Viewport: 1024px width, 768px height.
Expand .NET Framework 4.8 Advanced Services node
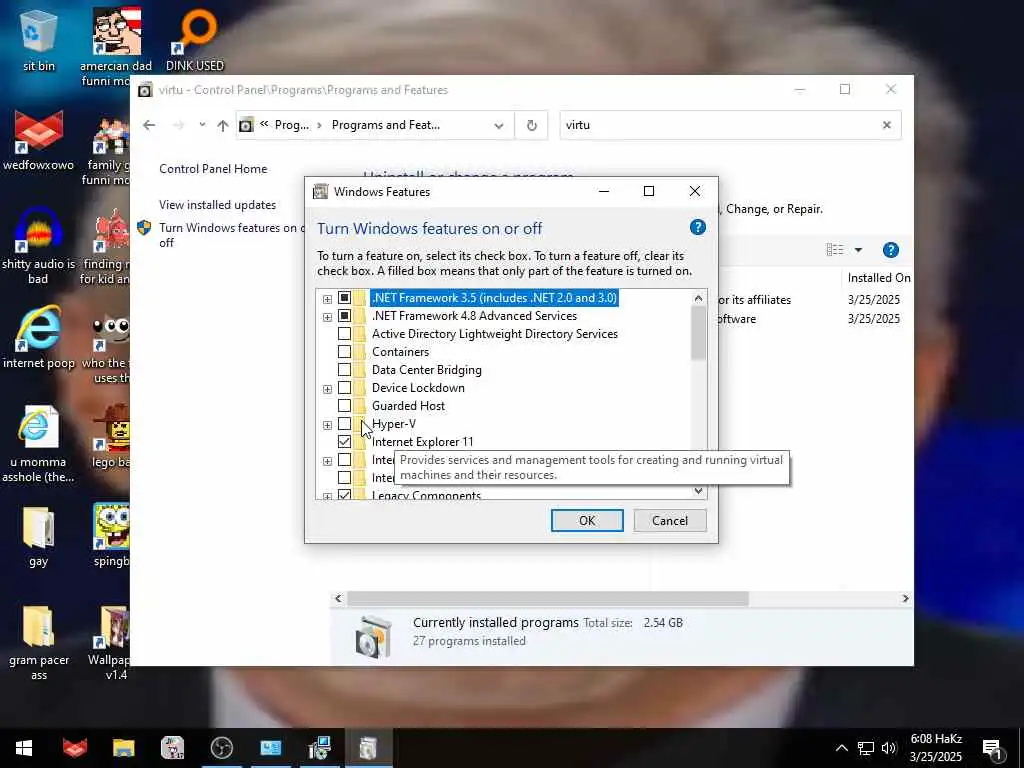click(x=327, y=317)
